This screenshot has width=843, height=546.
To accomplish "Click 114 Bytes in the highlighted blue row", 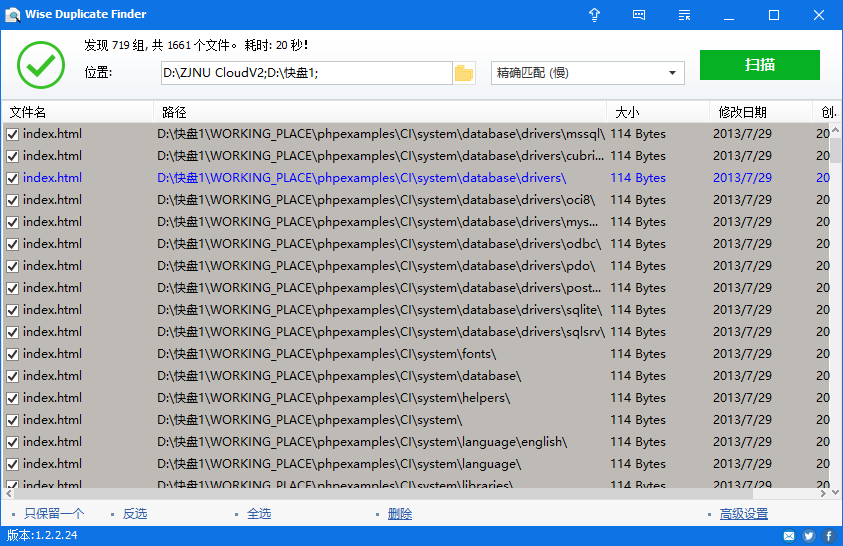I will click(638, 178).
